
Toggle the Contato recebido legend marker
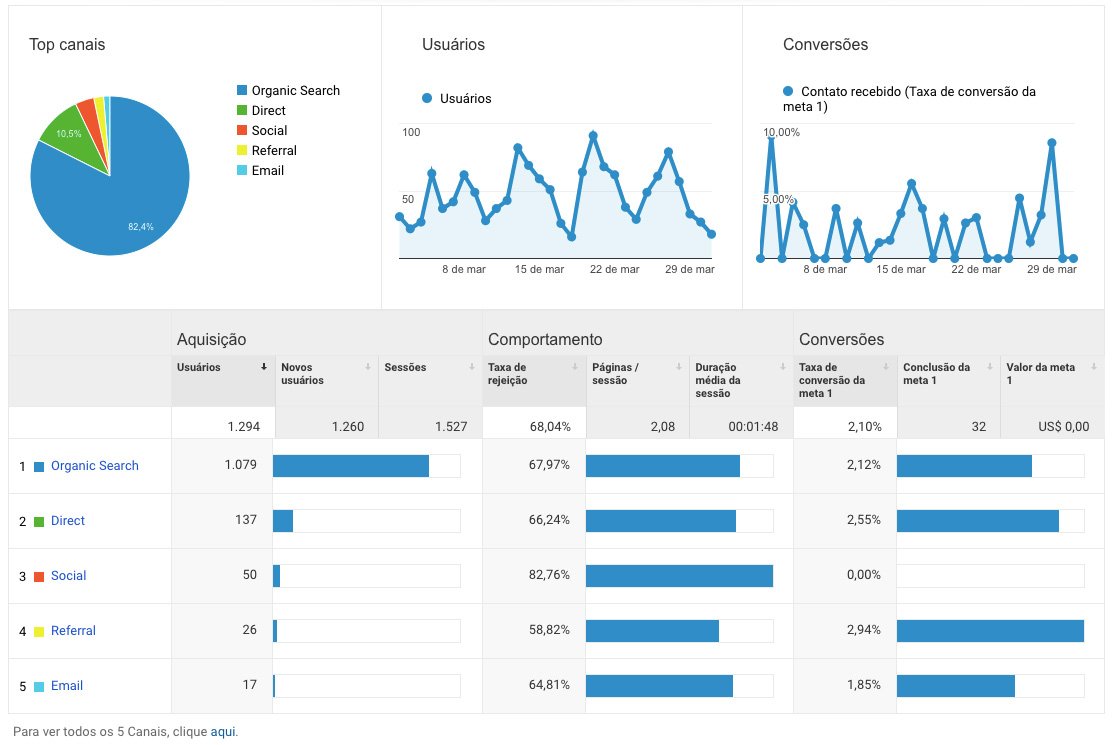click(x=788, y=91)
